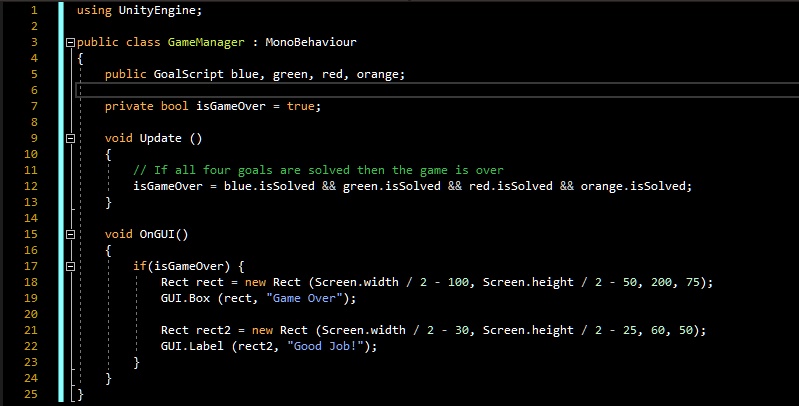Click the 'using UnityEngine;' statement

coord(140,11)
